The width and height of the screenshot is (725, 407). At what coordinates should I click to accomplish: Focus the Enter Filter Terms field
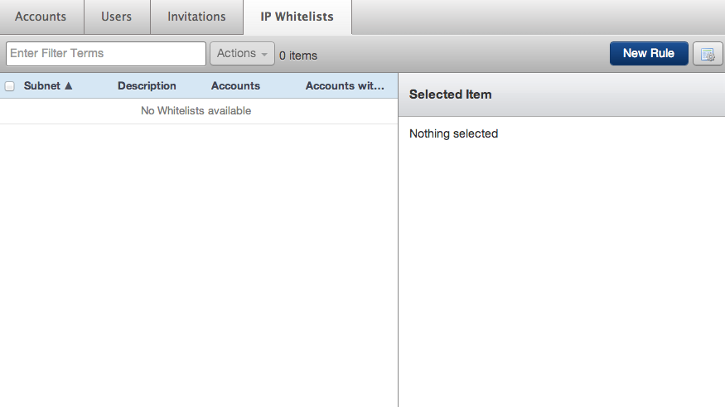point(106,54)
